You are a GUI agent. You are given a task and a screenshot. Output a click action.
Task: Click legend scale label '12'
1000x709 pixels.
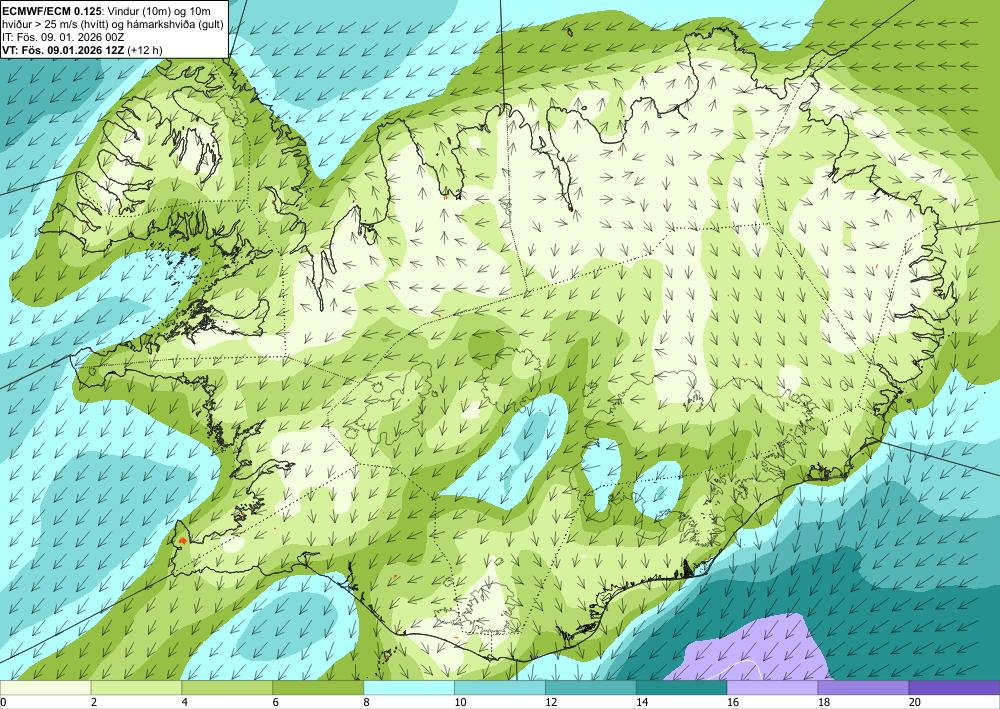tap(551, 703)
